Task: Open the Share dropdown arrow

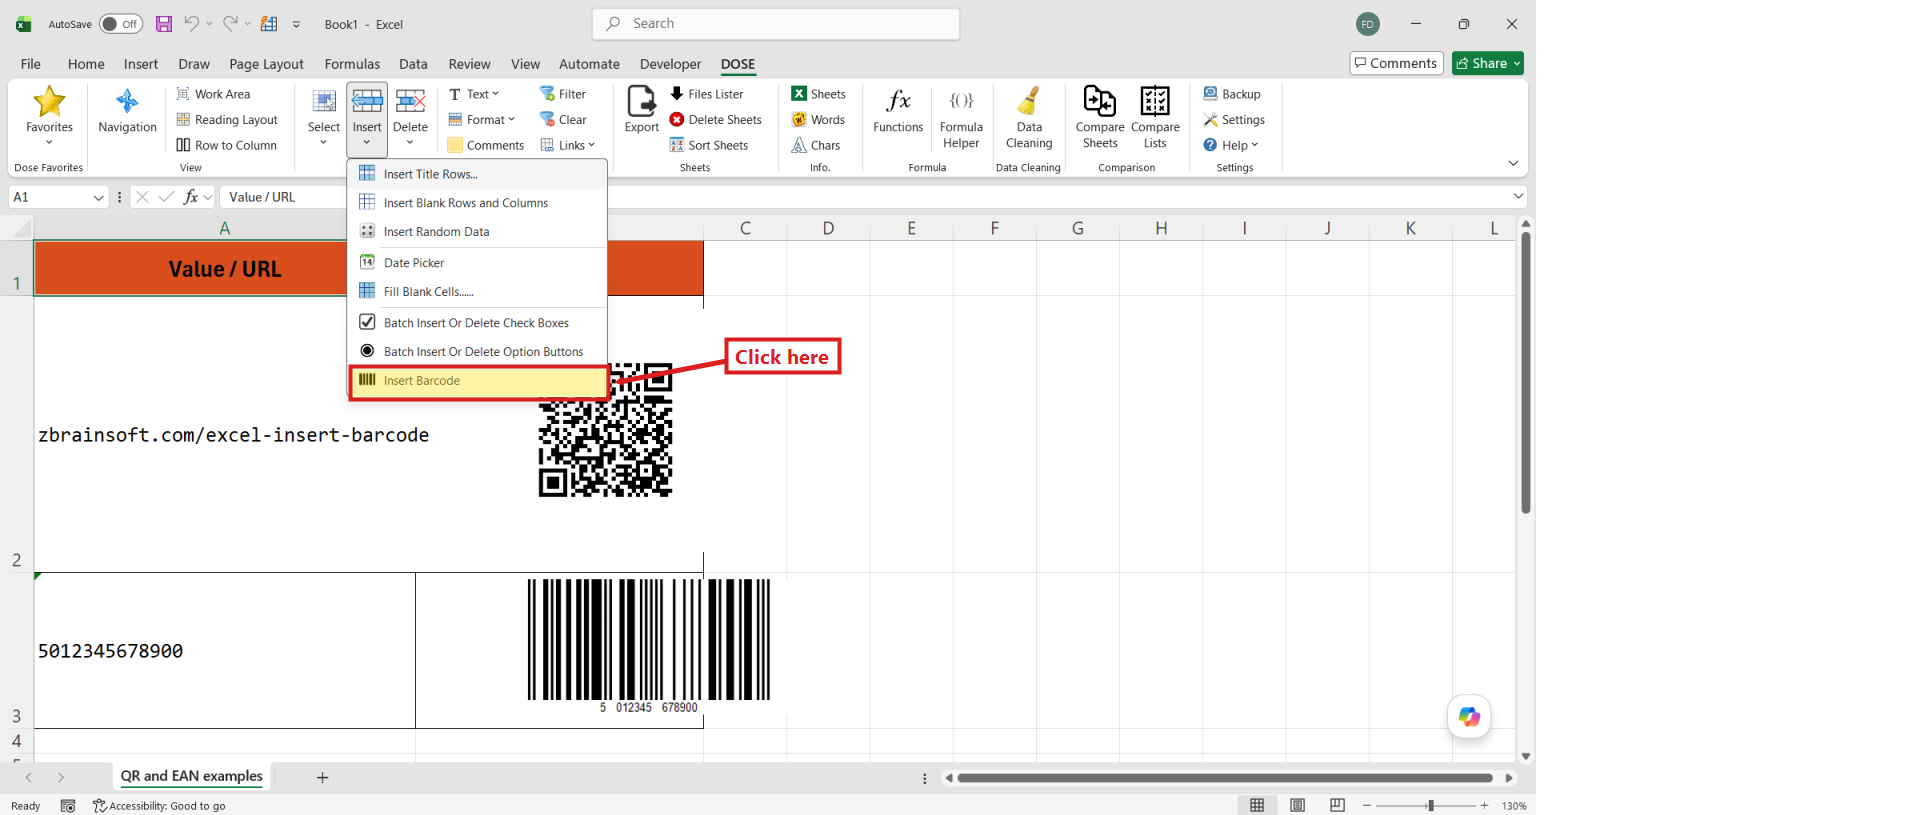Action: pos(1517,63)
